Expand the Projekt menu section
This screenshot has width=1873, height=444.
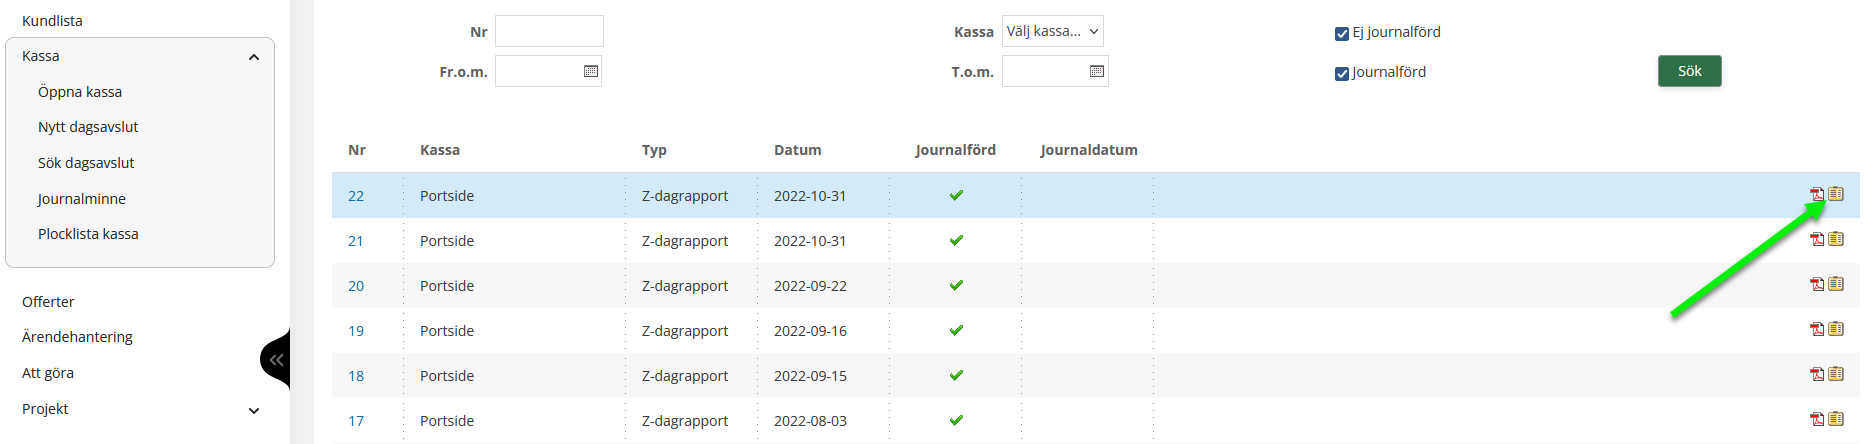tap(254, 410)
